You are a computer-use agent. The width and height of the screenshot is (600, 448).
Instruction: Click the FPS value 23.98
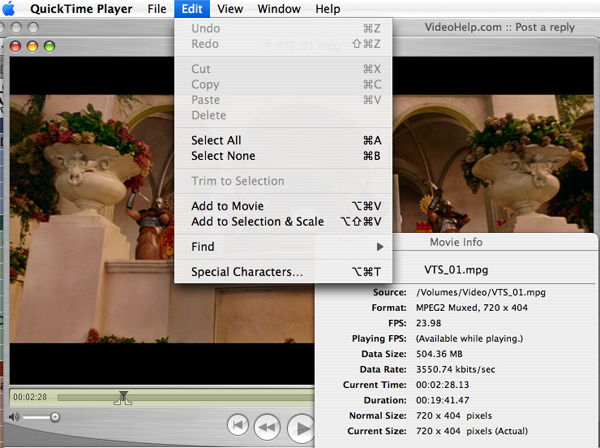[429, 323]
